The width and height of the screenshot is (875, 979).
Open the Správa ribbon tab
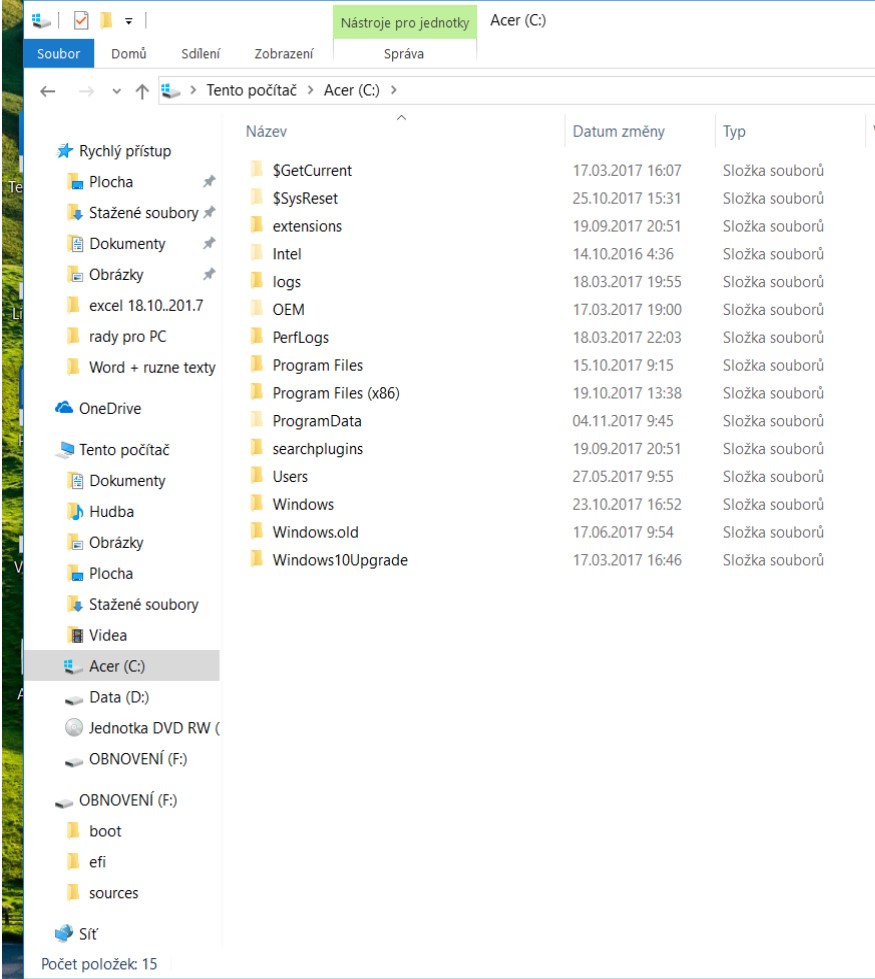(x=404, y=54)
